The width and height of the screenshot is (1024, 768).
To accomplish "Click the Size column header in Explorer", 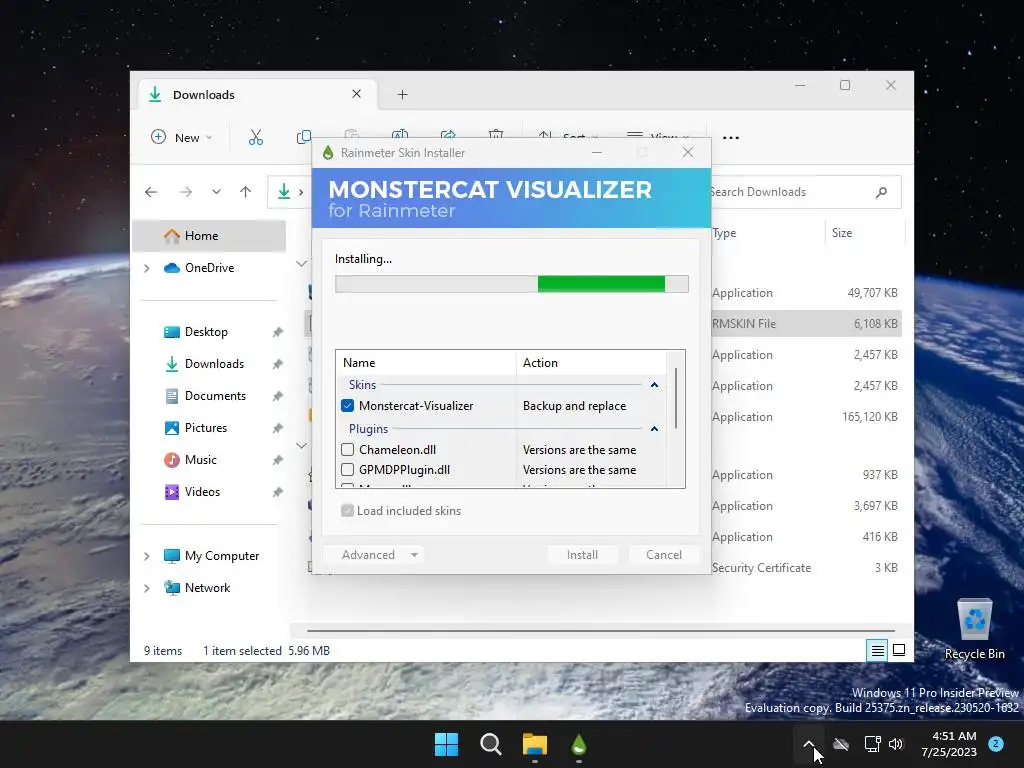I will 865,232.
